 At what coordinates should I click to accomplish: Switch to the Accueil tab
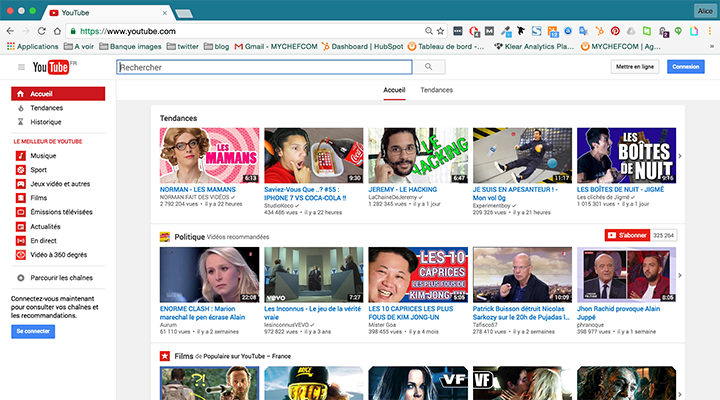pos(394,90)
